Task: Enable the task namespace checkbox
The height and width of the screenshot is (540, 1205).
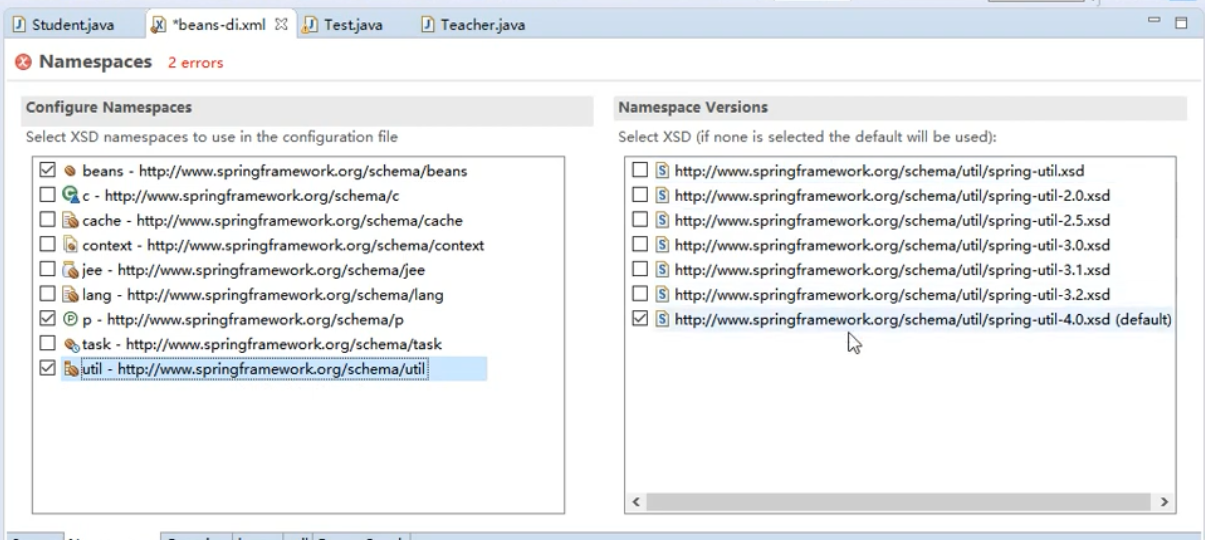Action: 47,344
